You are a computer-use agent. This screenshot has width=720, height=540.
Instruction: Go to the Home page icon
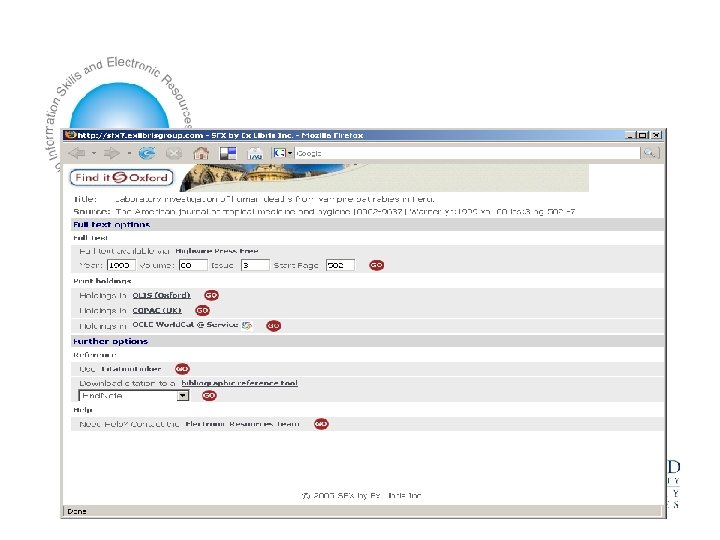[x=201, y=153]
